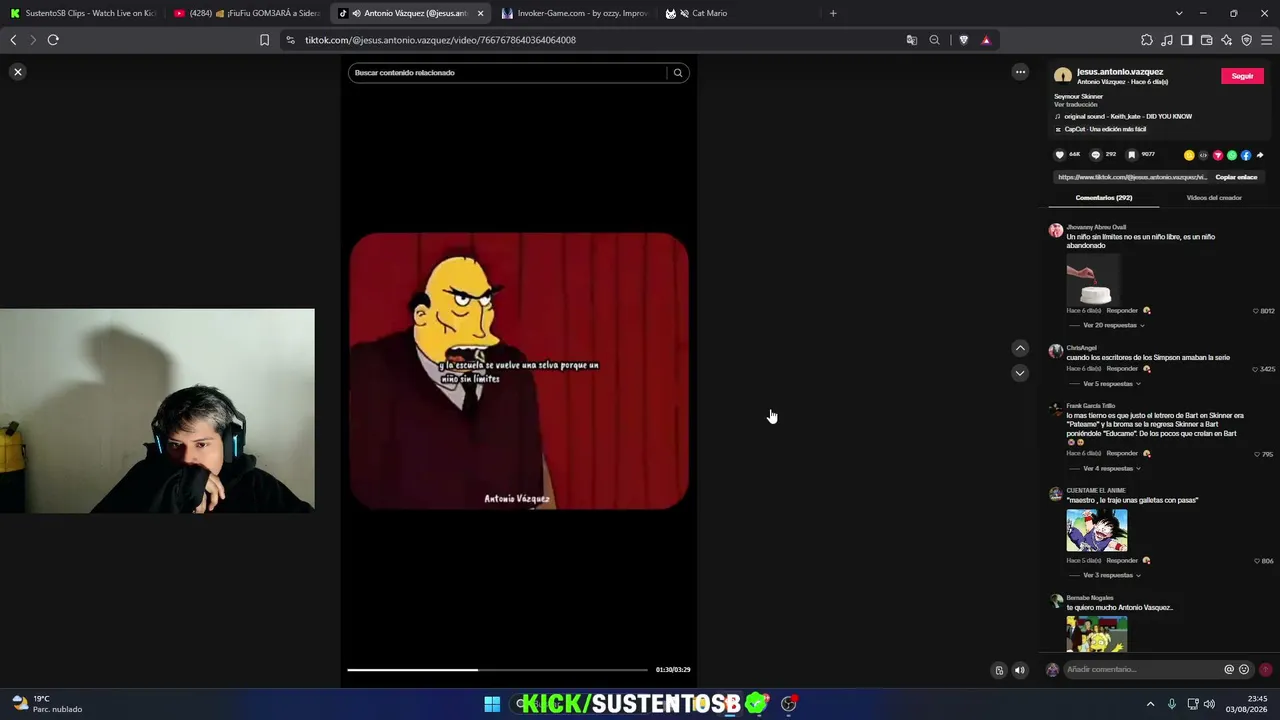This screenshot has height=720, width=1280.
Task: Open more share options arrow
Action: tap(1260, 155)
